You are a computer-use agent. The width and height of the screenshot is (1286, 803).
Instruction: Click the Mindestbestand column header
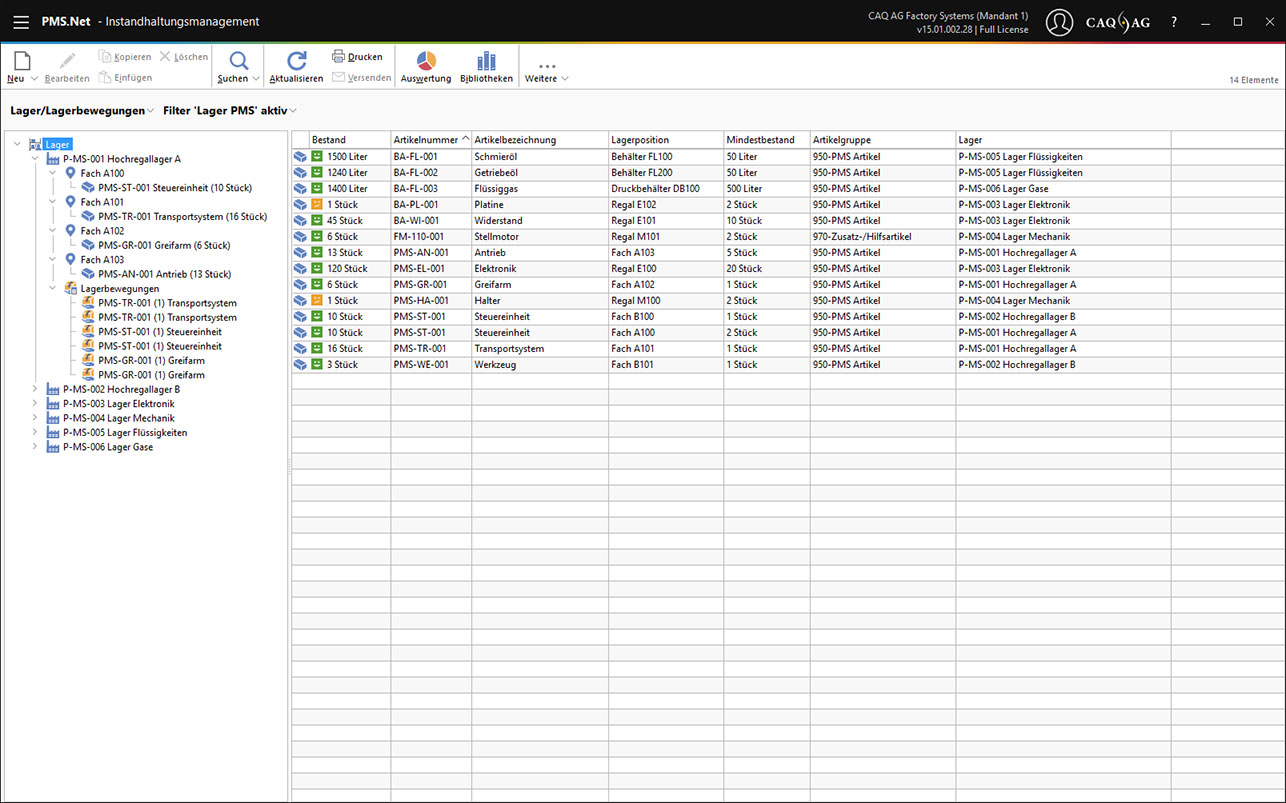point(760,140)
